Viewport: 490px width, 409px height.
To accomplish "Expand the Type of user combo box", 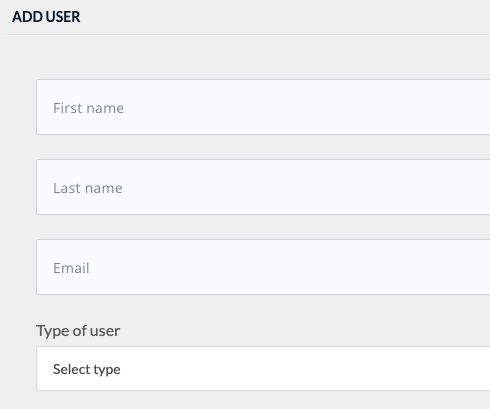I will pyautogui.click(x=263, y=369).
